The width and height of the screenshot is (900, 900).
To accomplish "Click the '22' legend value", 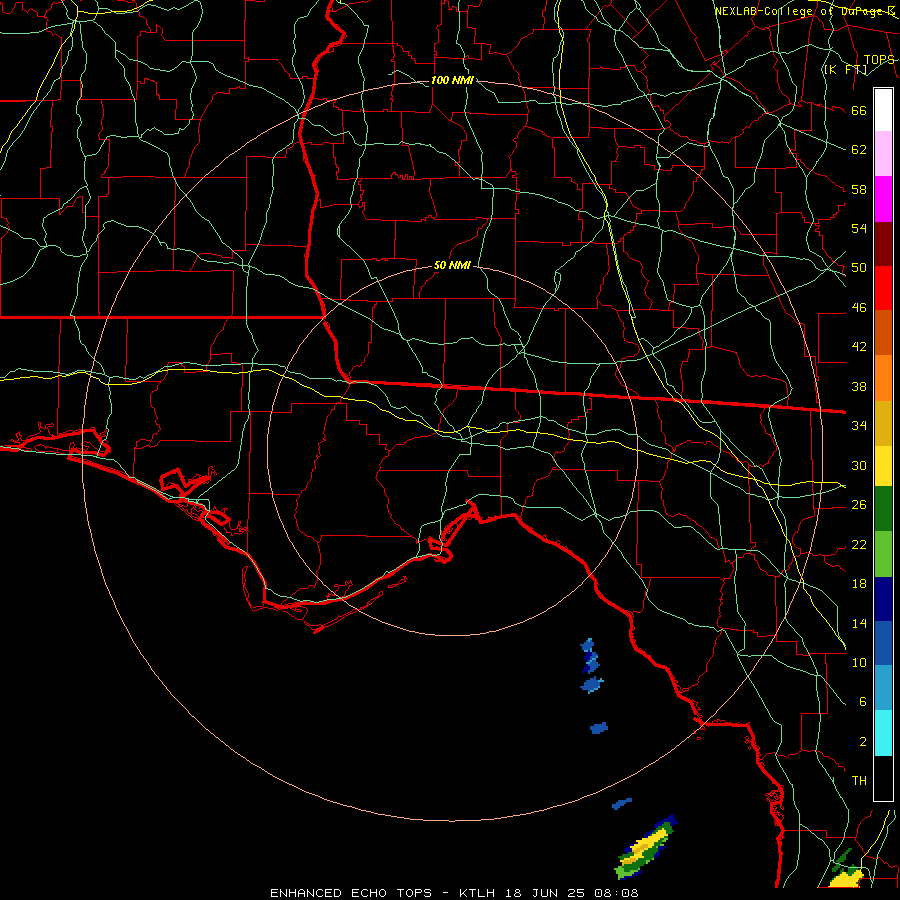I will 859,545.
